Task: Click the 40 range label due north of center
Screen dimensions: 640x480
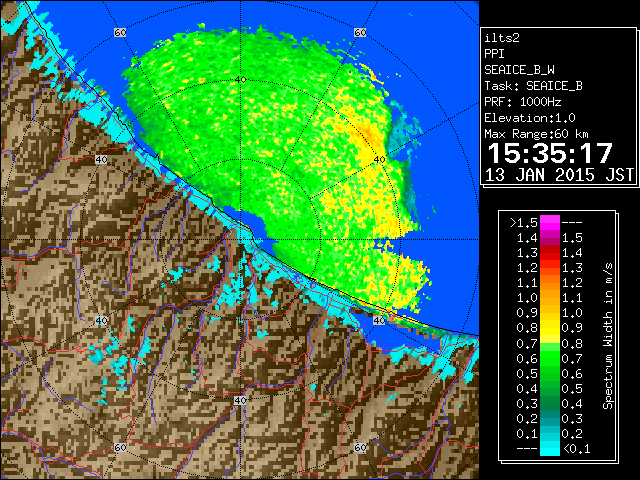Action: click(x=240, y=80)
